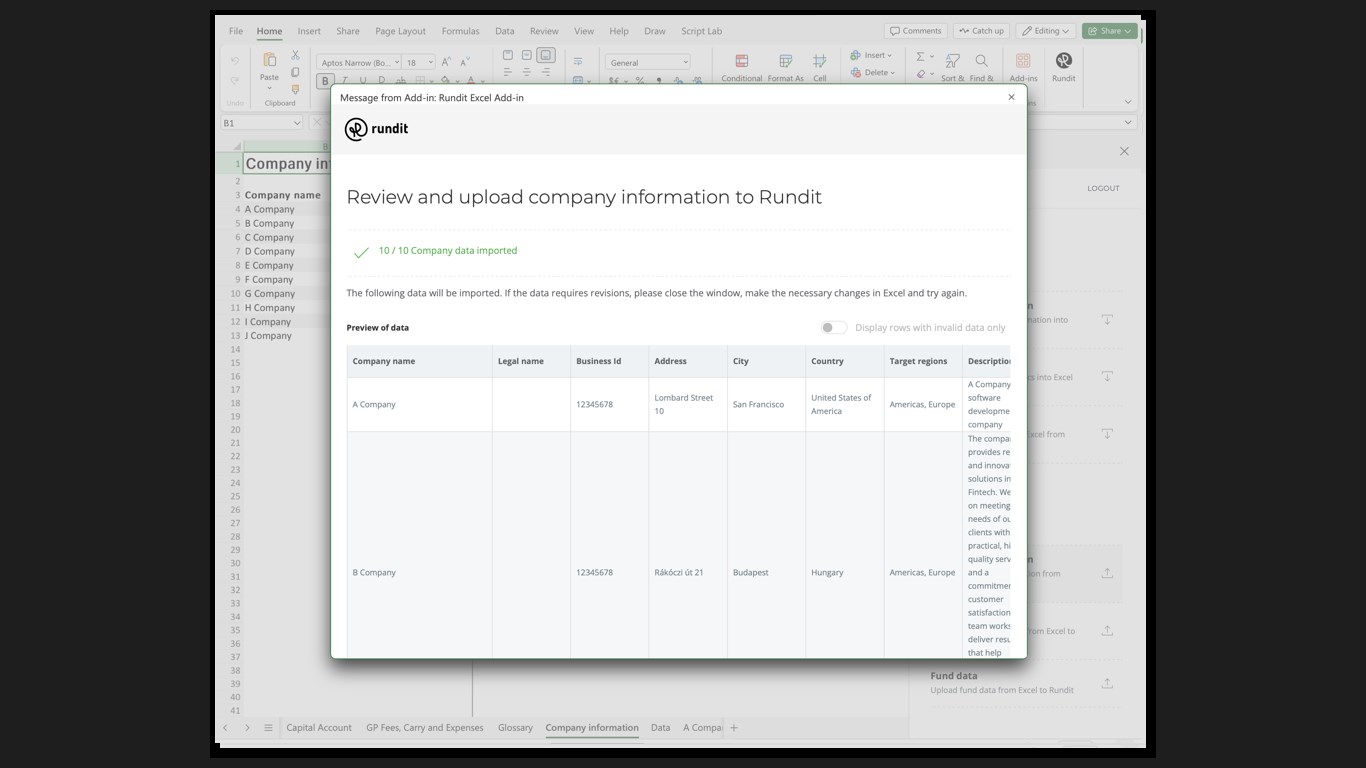1366x768 pixels.
Task: Switch to the Data ribbon tab
Action: coord(505,31)
